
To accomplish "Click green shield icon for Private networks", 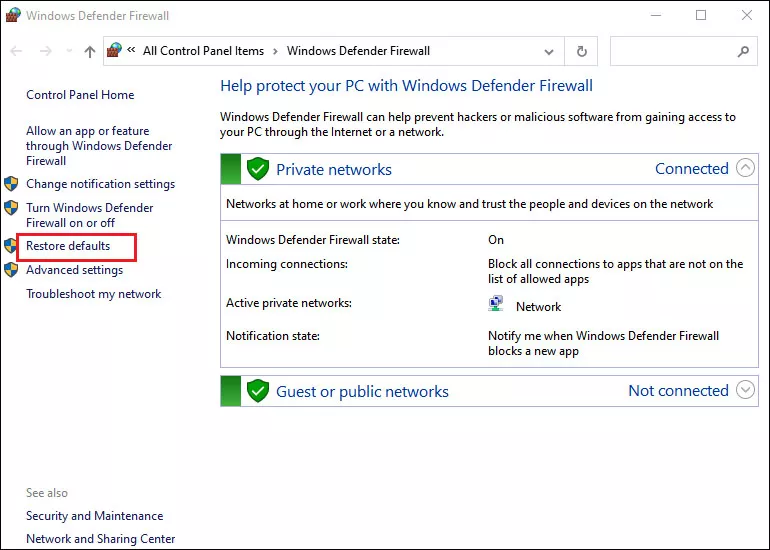I will 258,169.
